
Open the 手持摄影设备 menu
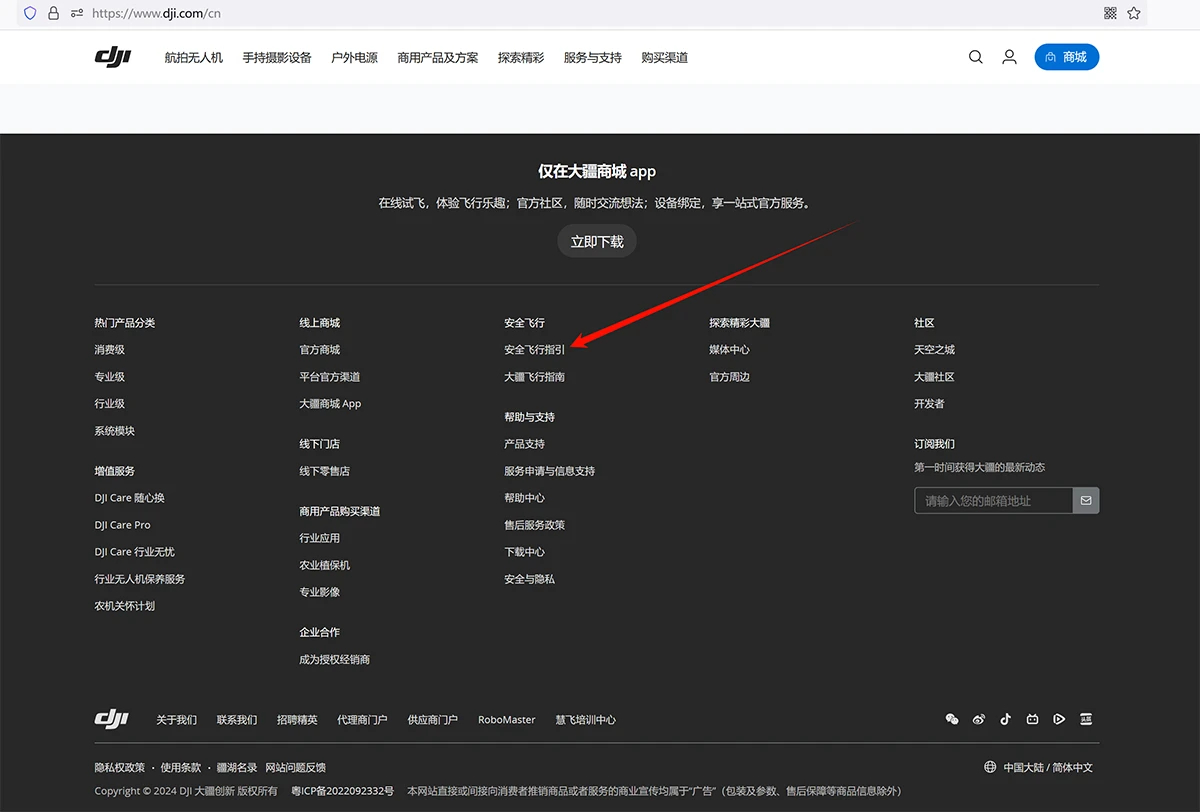(x=277, y=58)
